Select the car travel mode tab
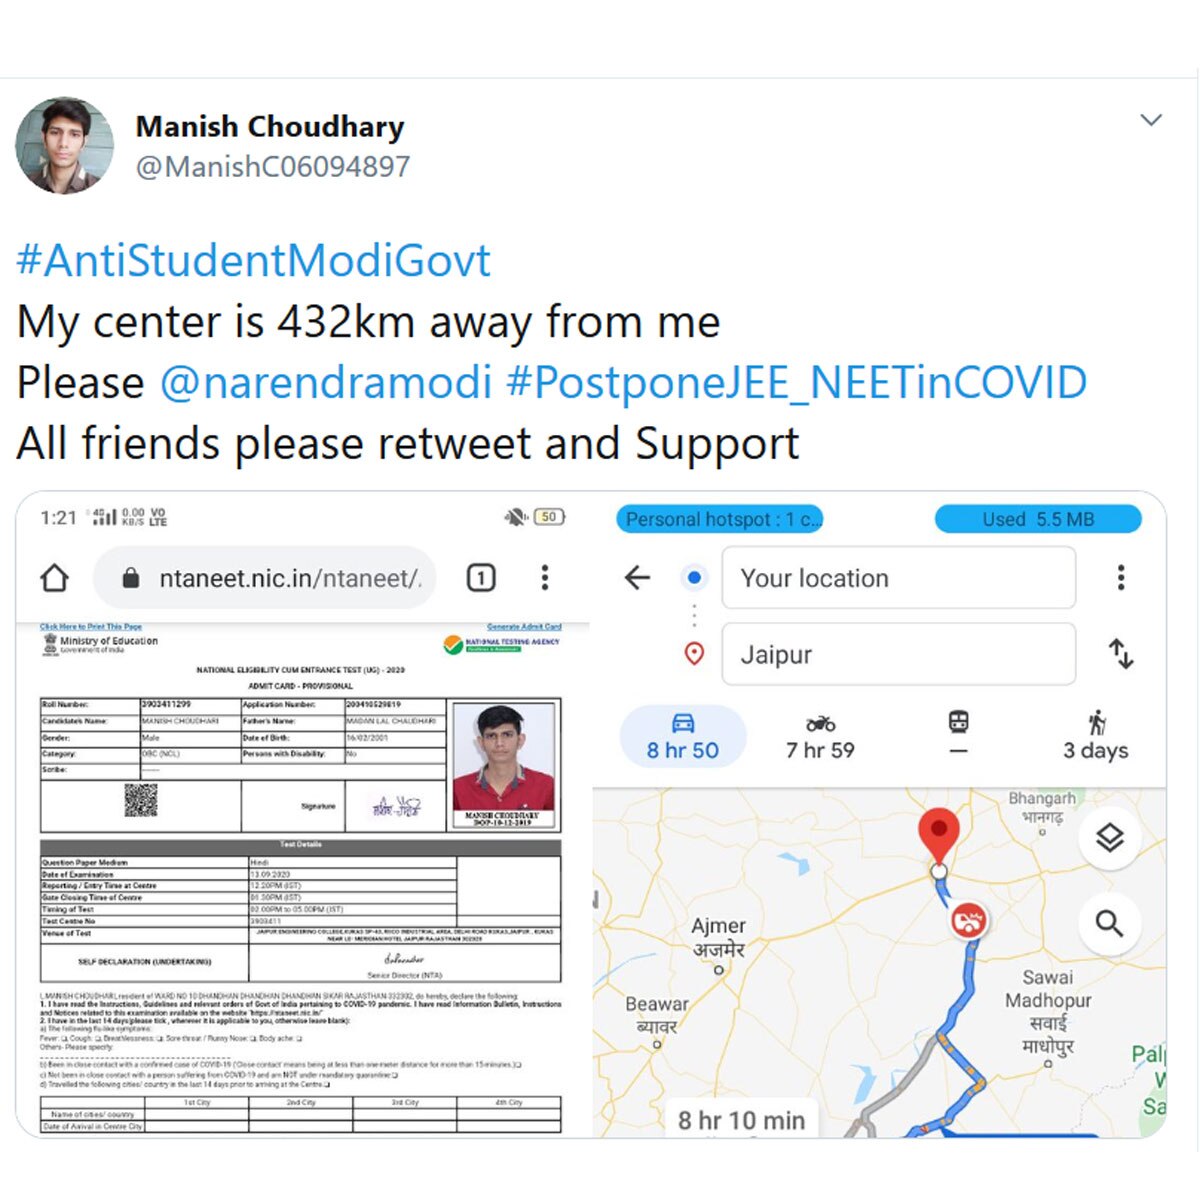This screenshot has height=1200, width=1200. (683, 737)
